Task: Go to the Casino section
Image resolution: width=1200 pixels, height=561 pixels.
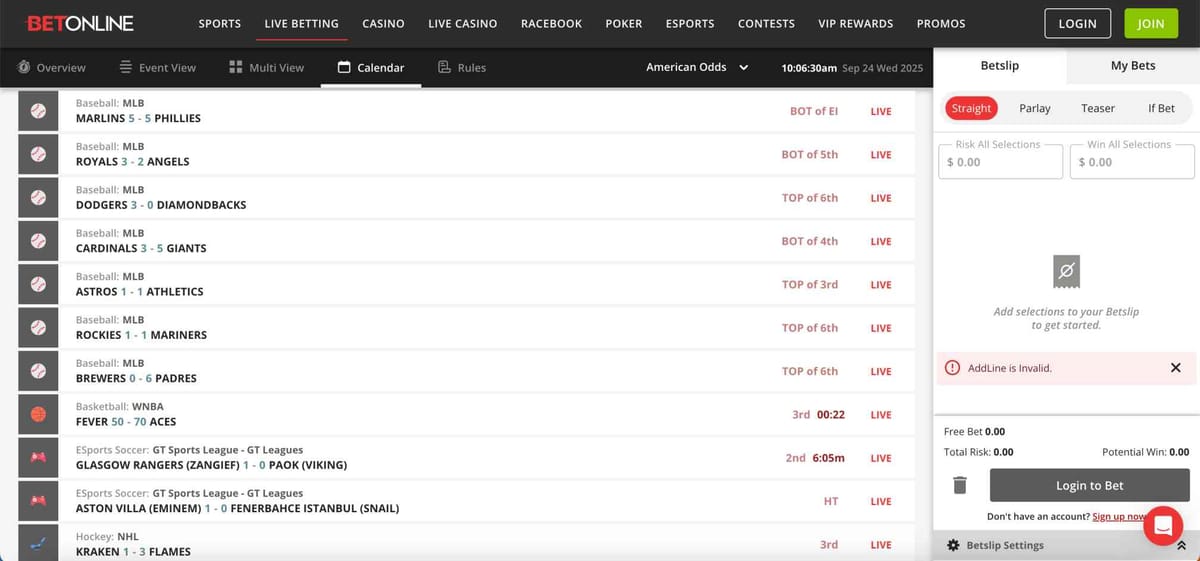Action: pyautogui.click(x=383, y=23)
